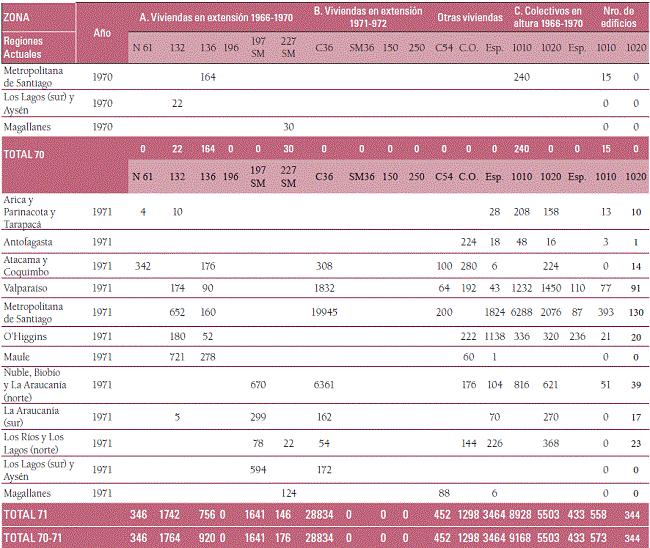Click the C. Colectivos en altura header
Viewport: 650px width, 548px height.
coord(549,17)
